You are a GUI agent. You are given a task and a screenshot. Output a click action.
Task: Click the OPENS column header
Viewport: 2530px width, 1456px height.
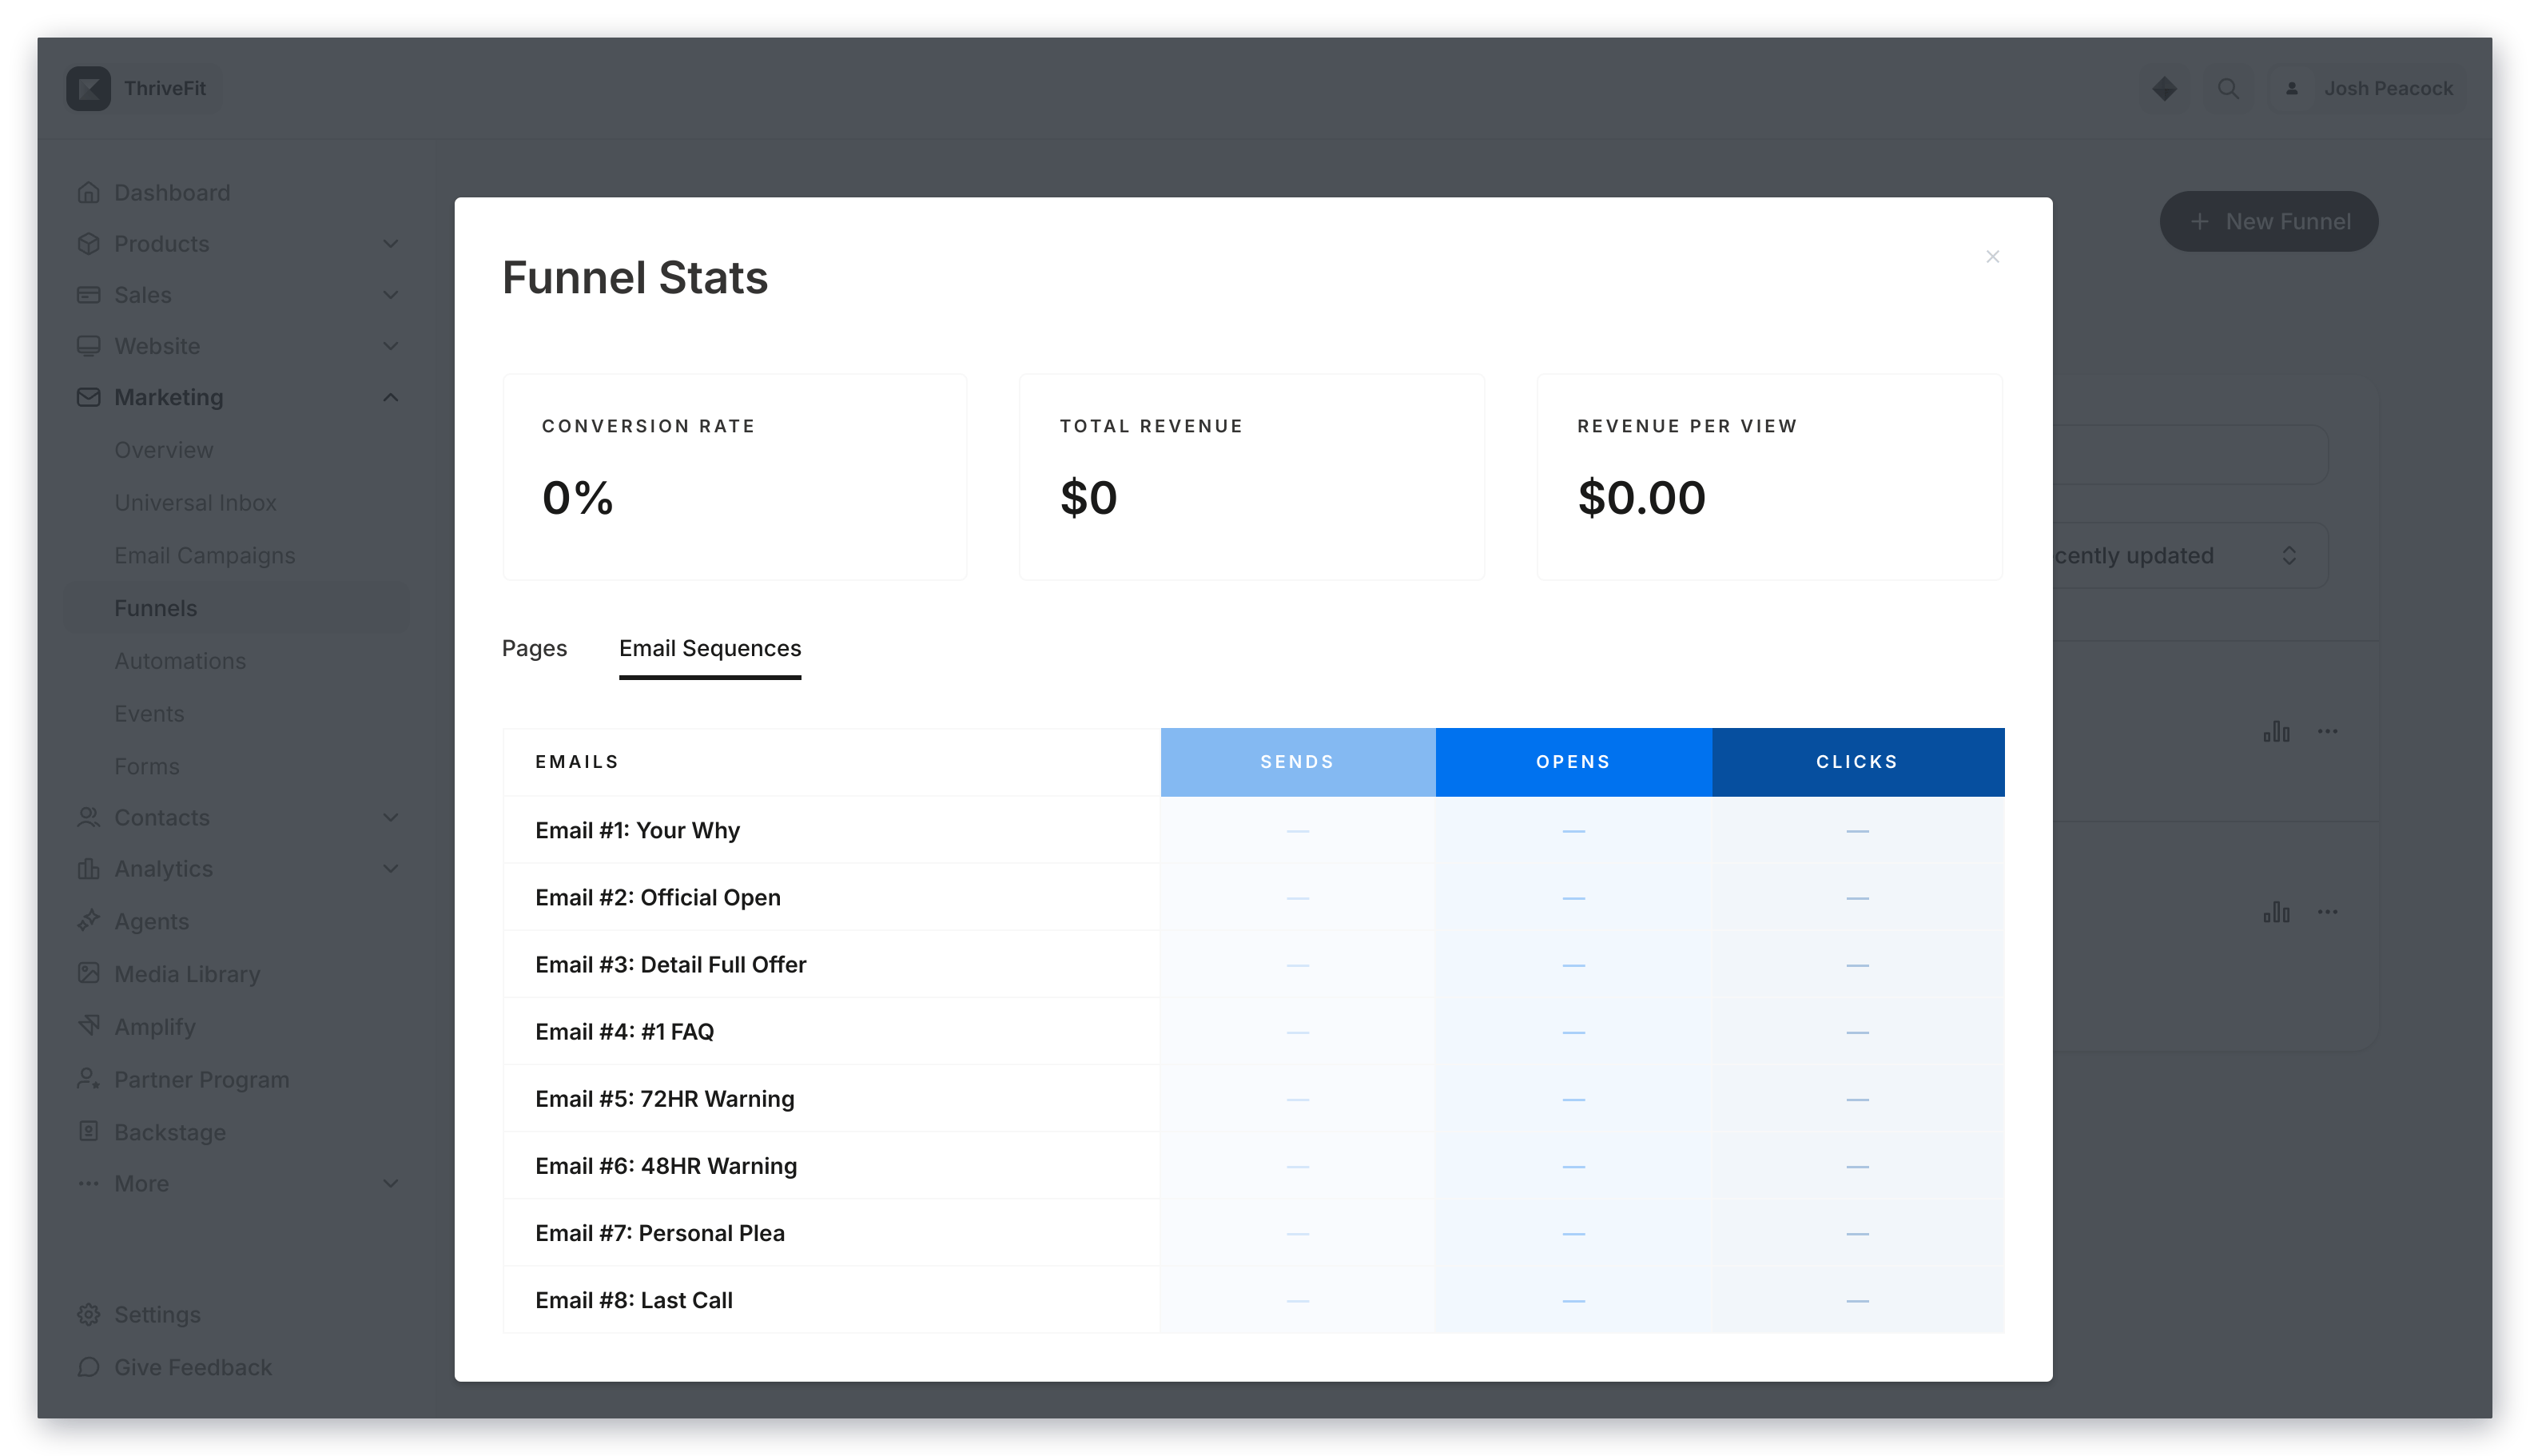[x=1573, y=762]
